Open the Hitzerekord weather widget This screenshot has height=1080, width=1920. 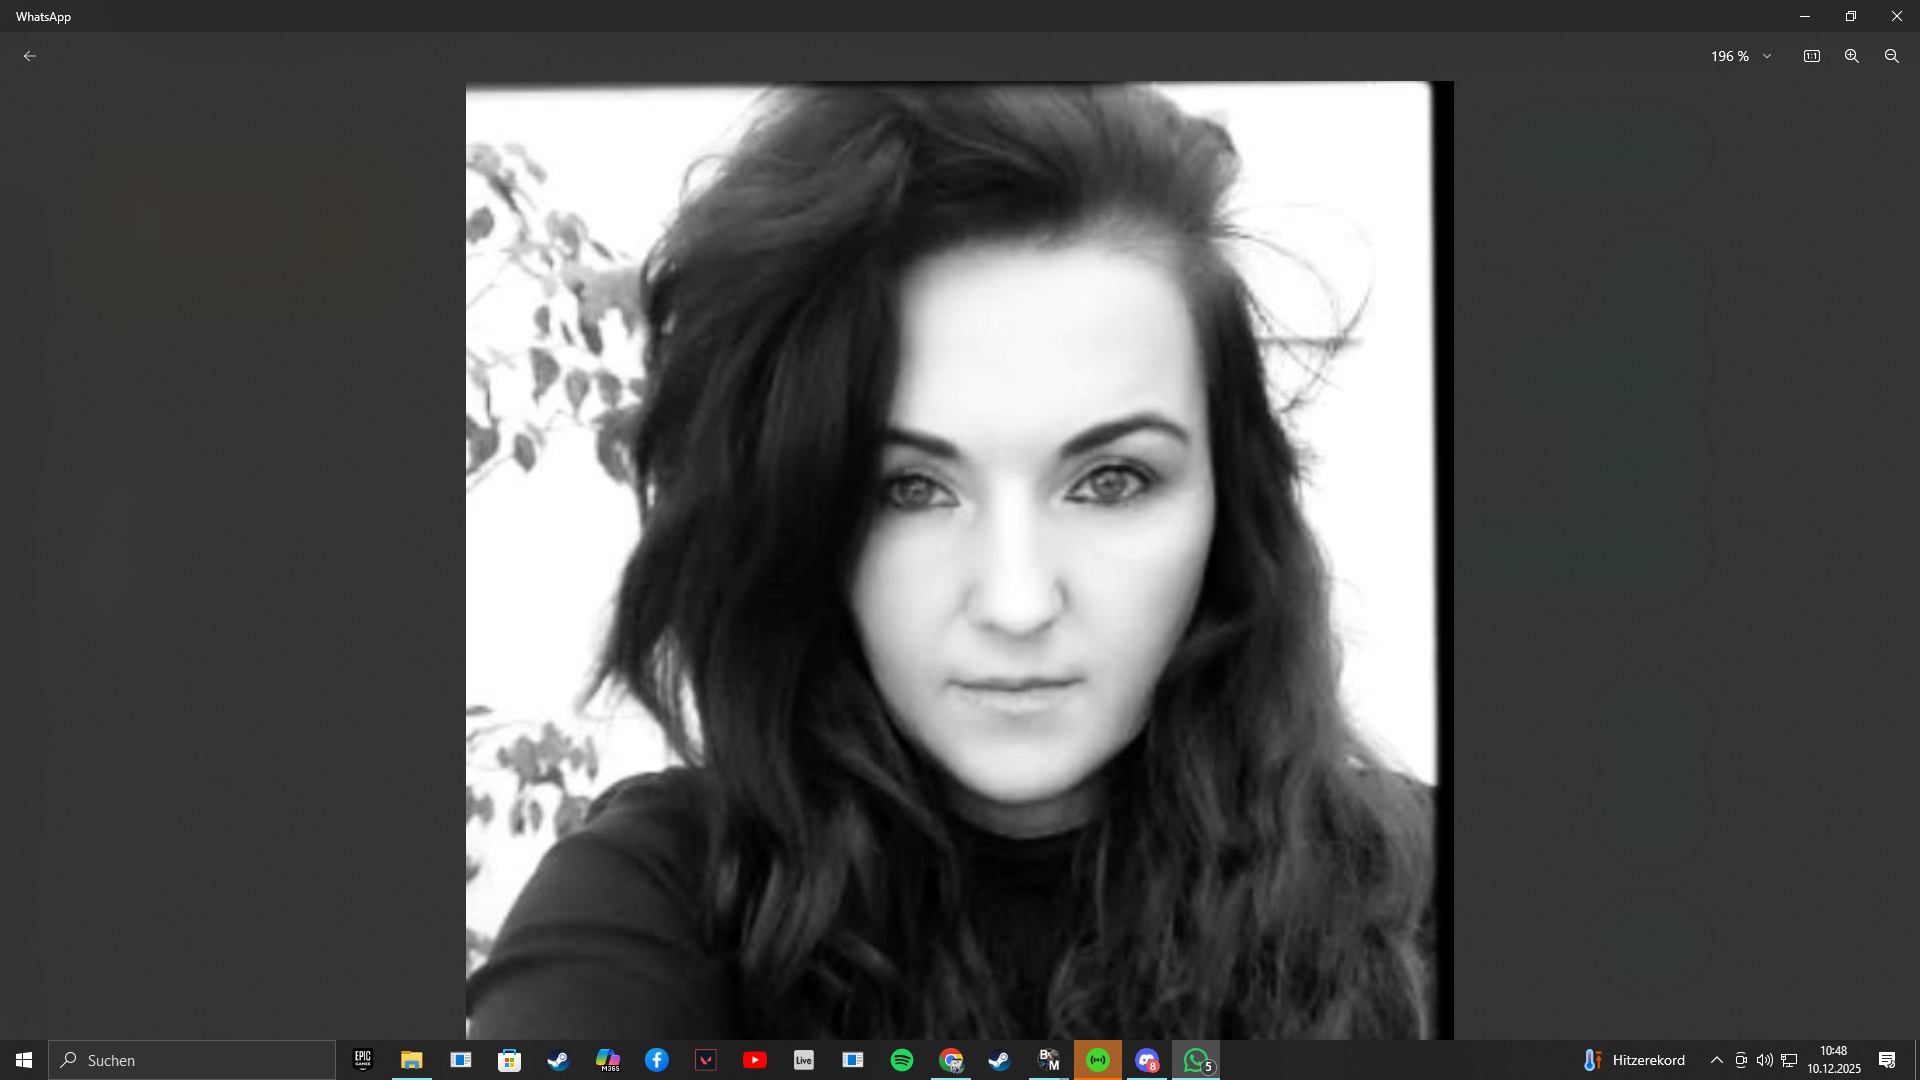pyautogui.click(x=1634, y=1060)
